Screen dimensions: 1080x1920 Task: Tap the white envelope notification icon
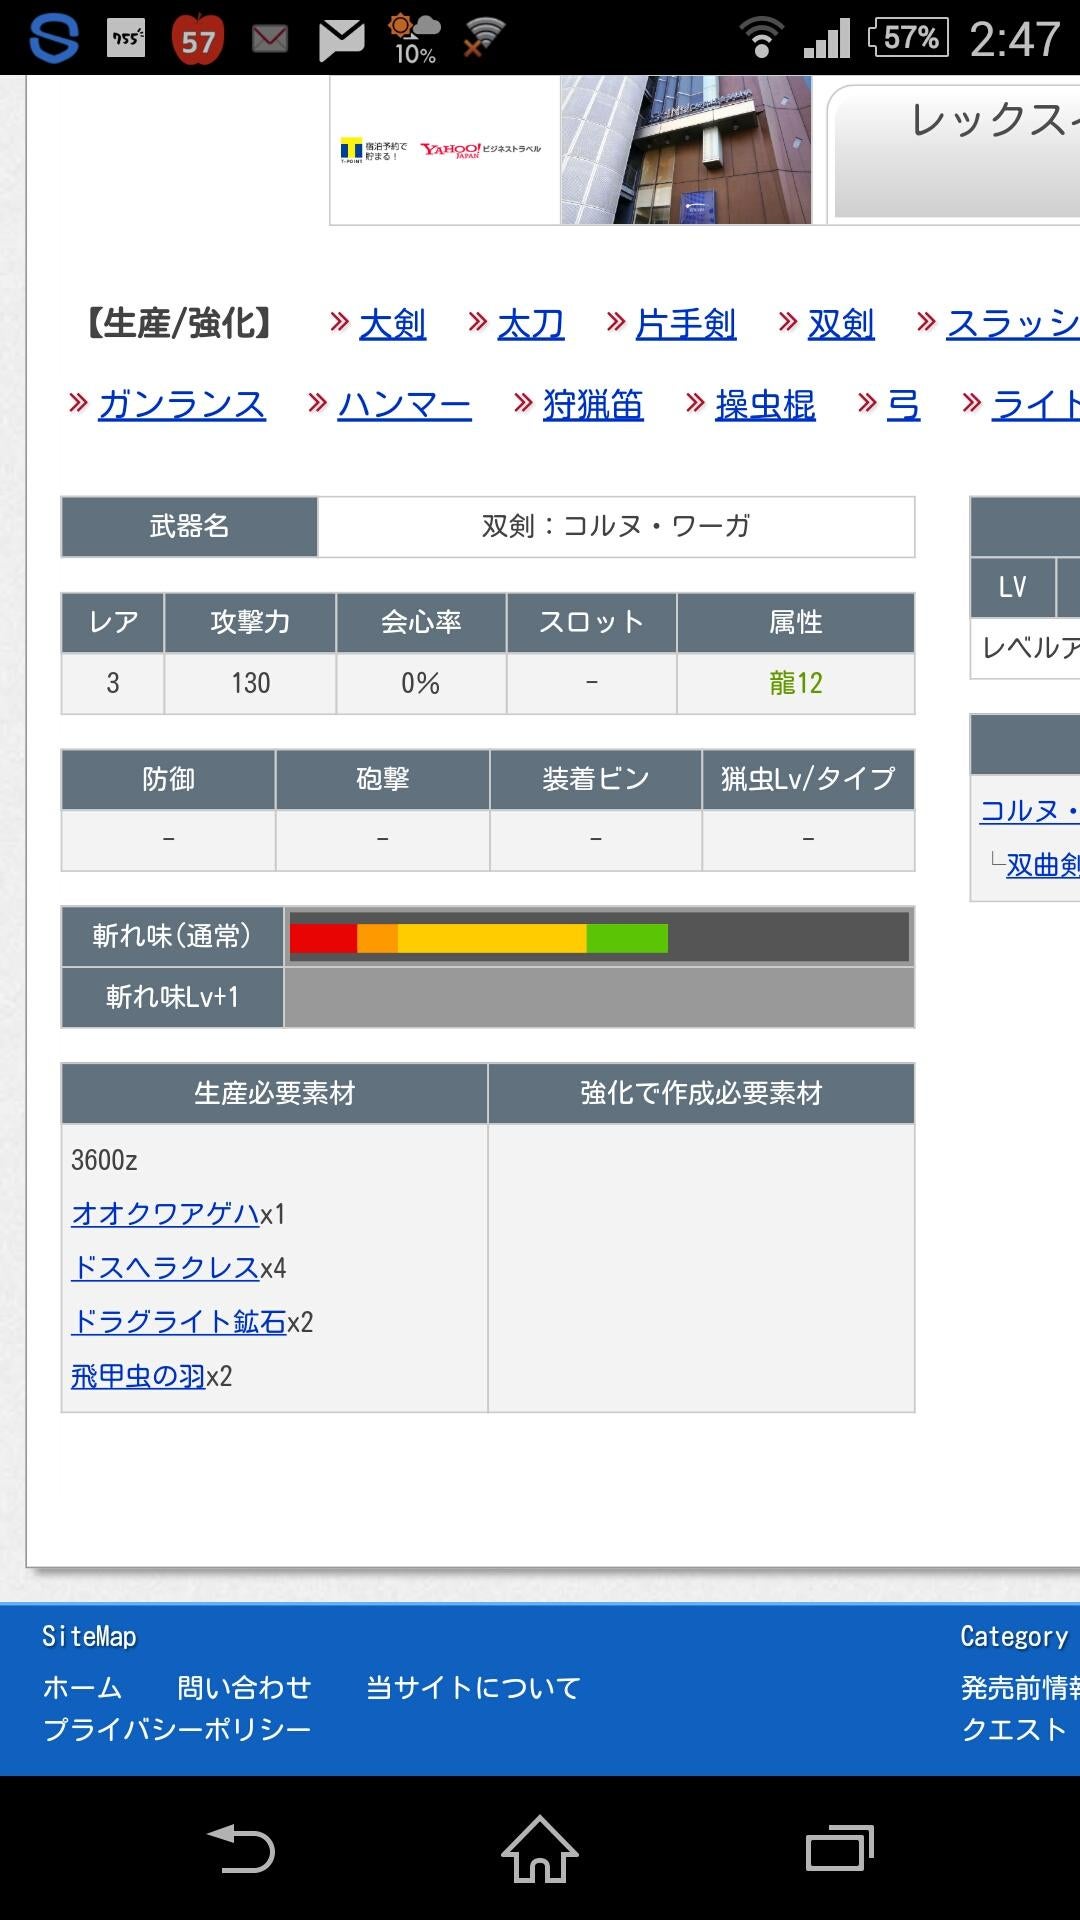342,39
